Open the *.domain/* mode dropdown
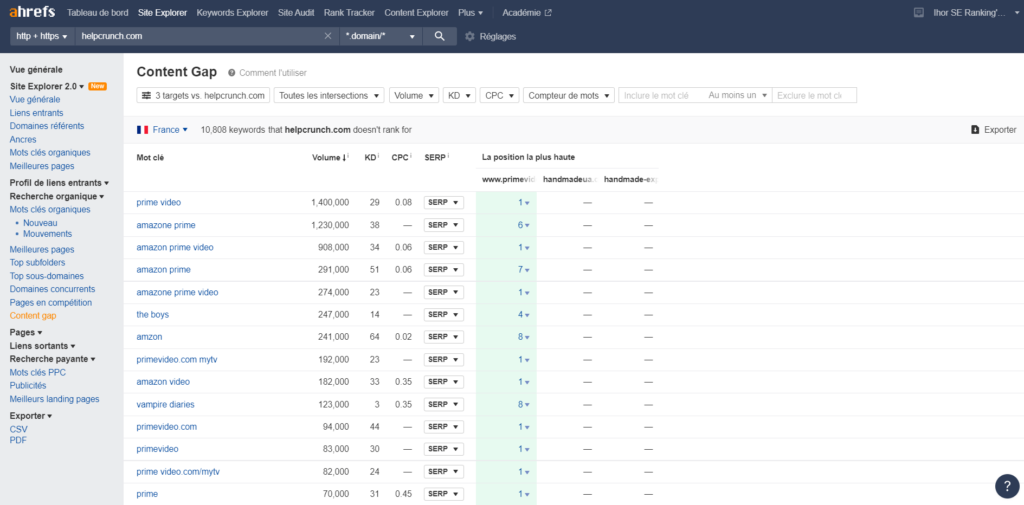1024x505 pixels. (381, 37)
